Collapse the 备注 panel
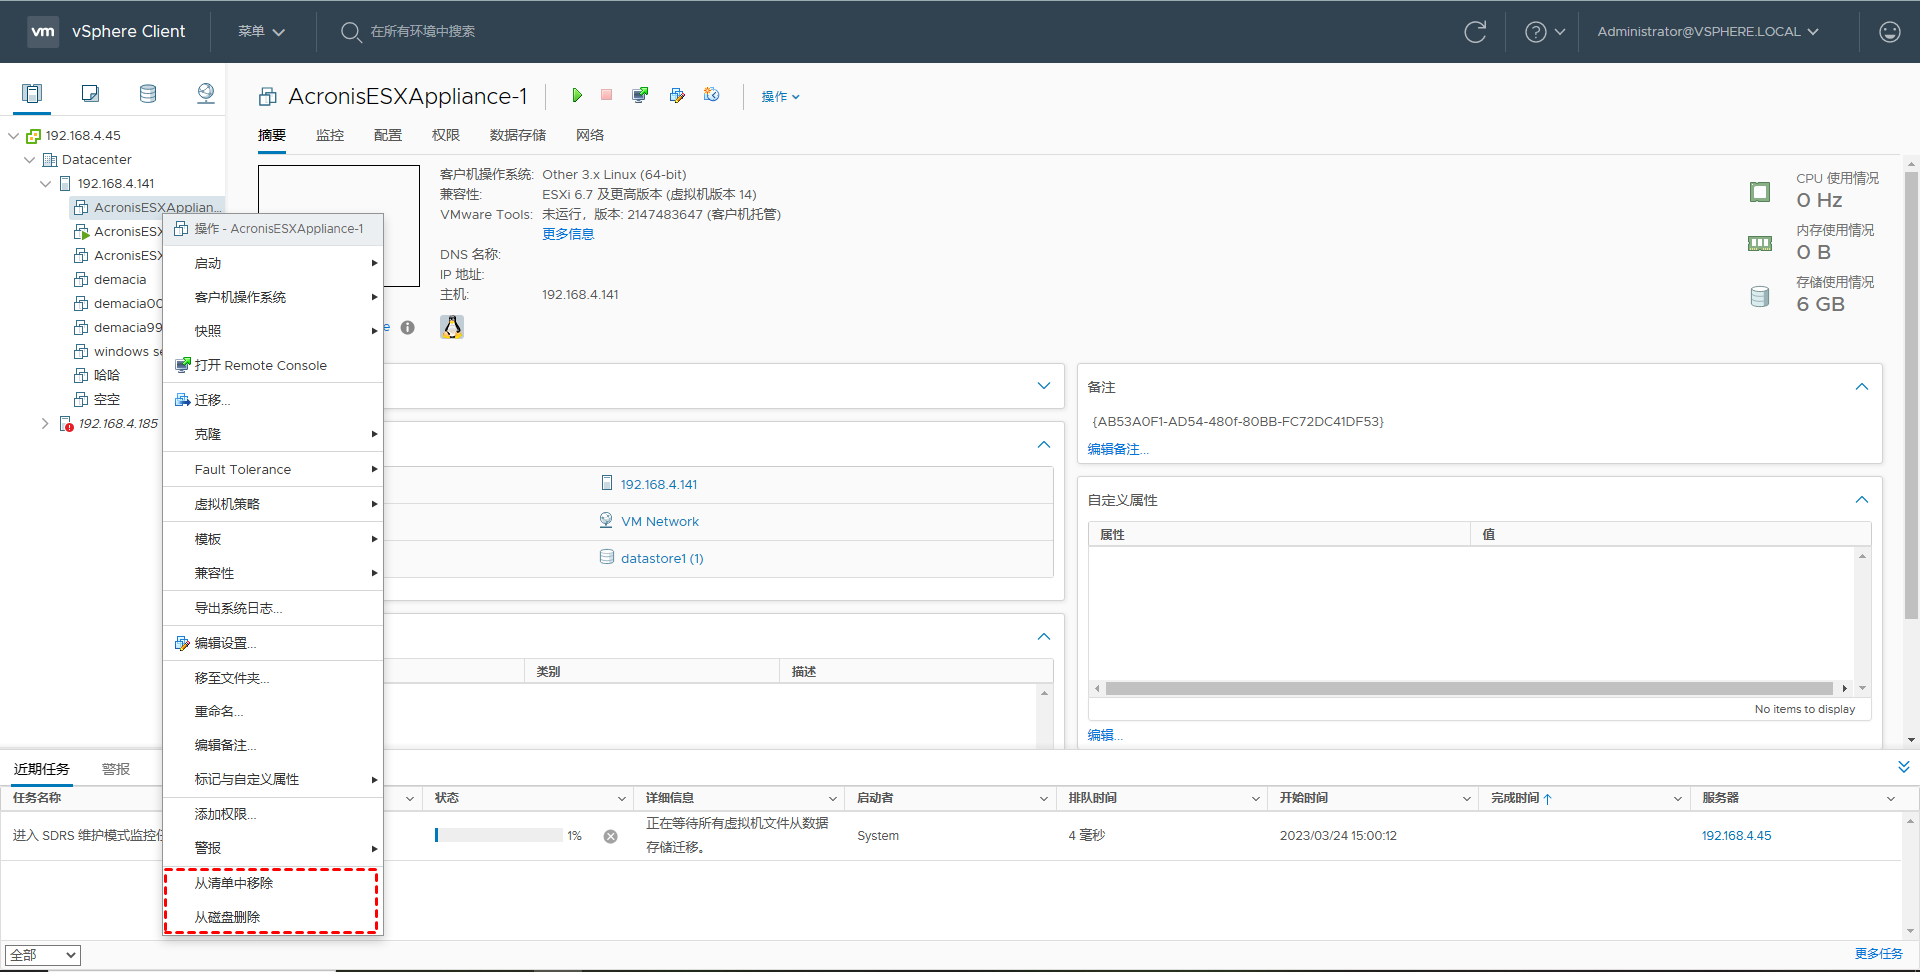 pos(1862,387)
